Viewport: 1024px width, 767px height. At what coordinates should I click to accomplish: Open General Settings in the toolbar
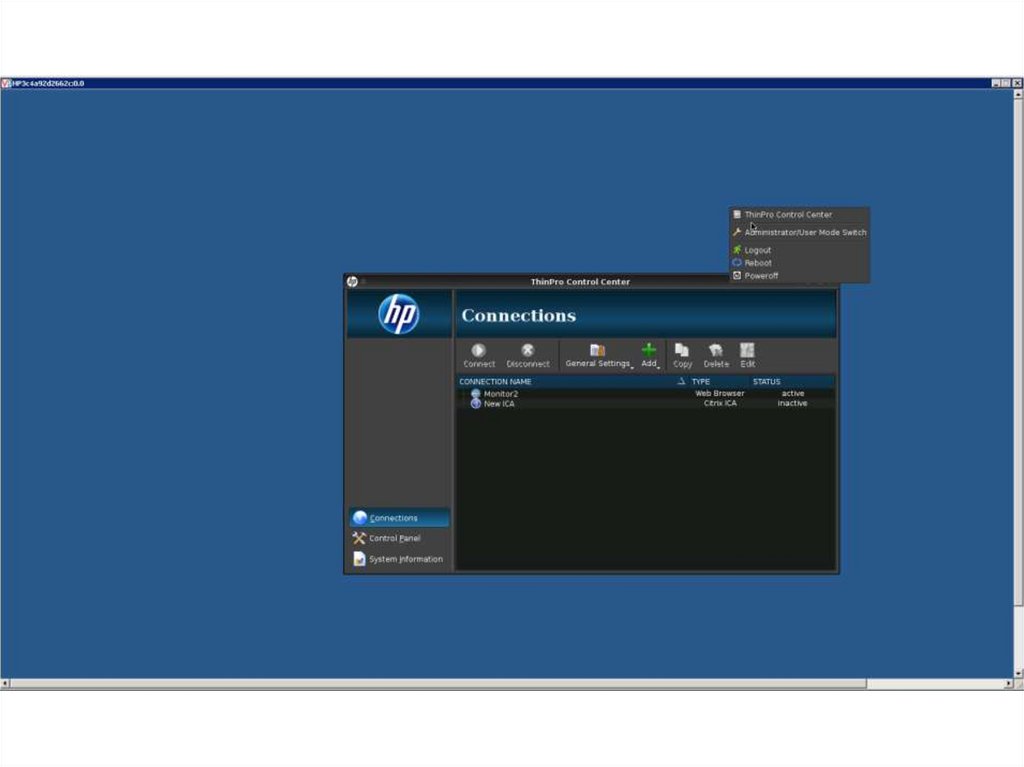[598, 356]
